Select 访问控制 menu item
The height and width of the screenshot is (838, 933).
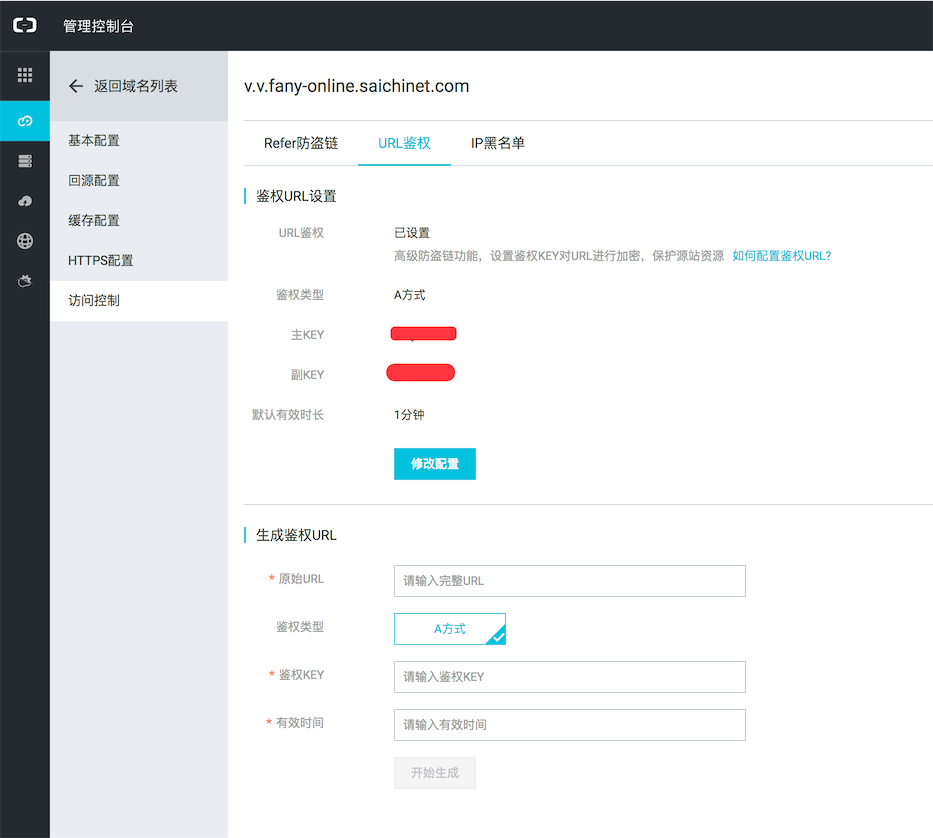coord(139,301)
